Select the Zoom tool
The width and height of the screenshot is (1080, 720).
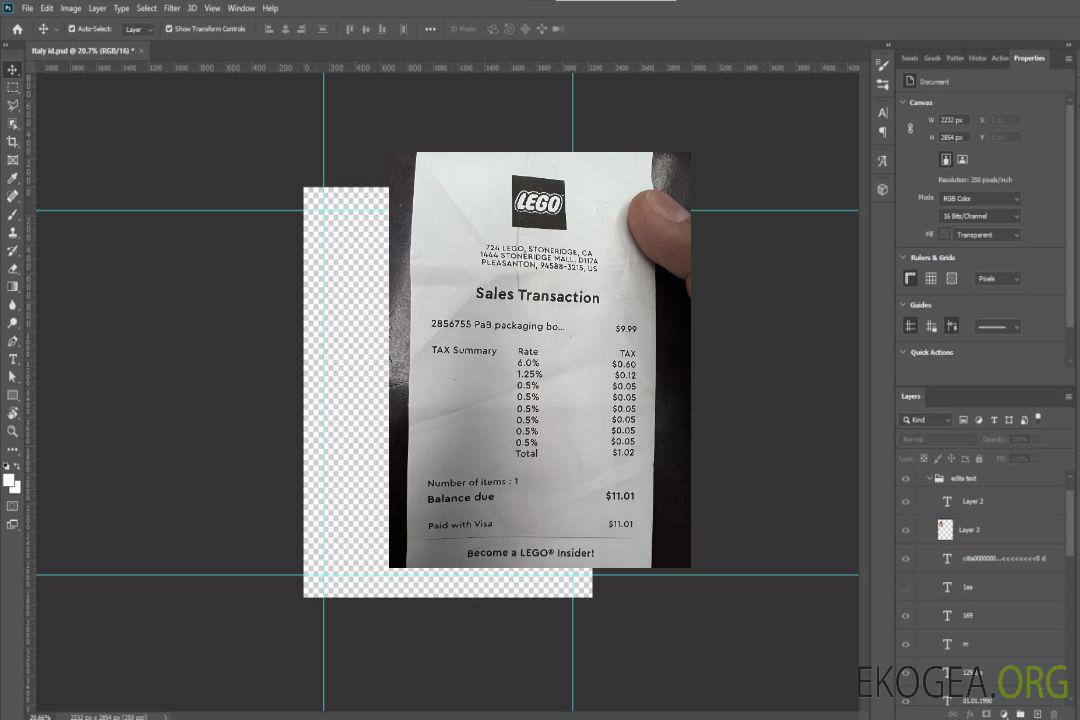click(12, 431)
